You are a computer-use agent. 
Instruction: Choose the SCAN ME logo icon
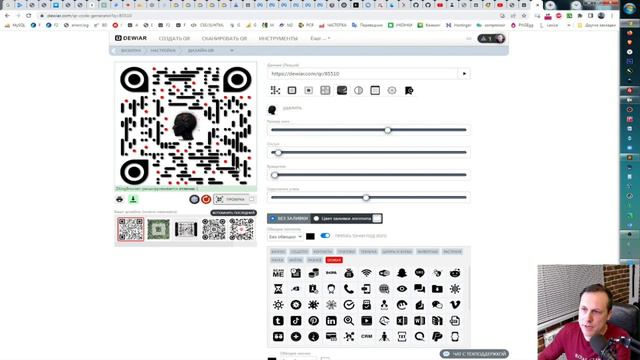[x=278, y=273]
